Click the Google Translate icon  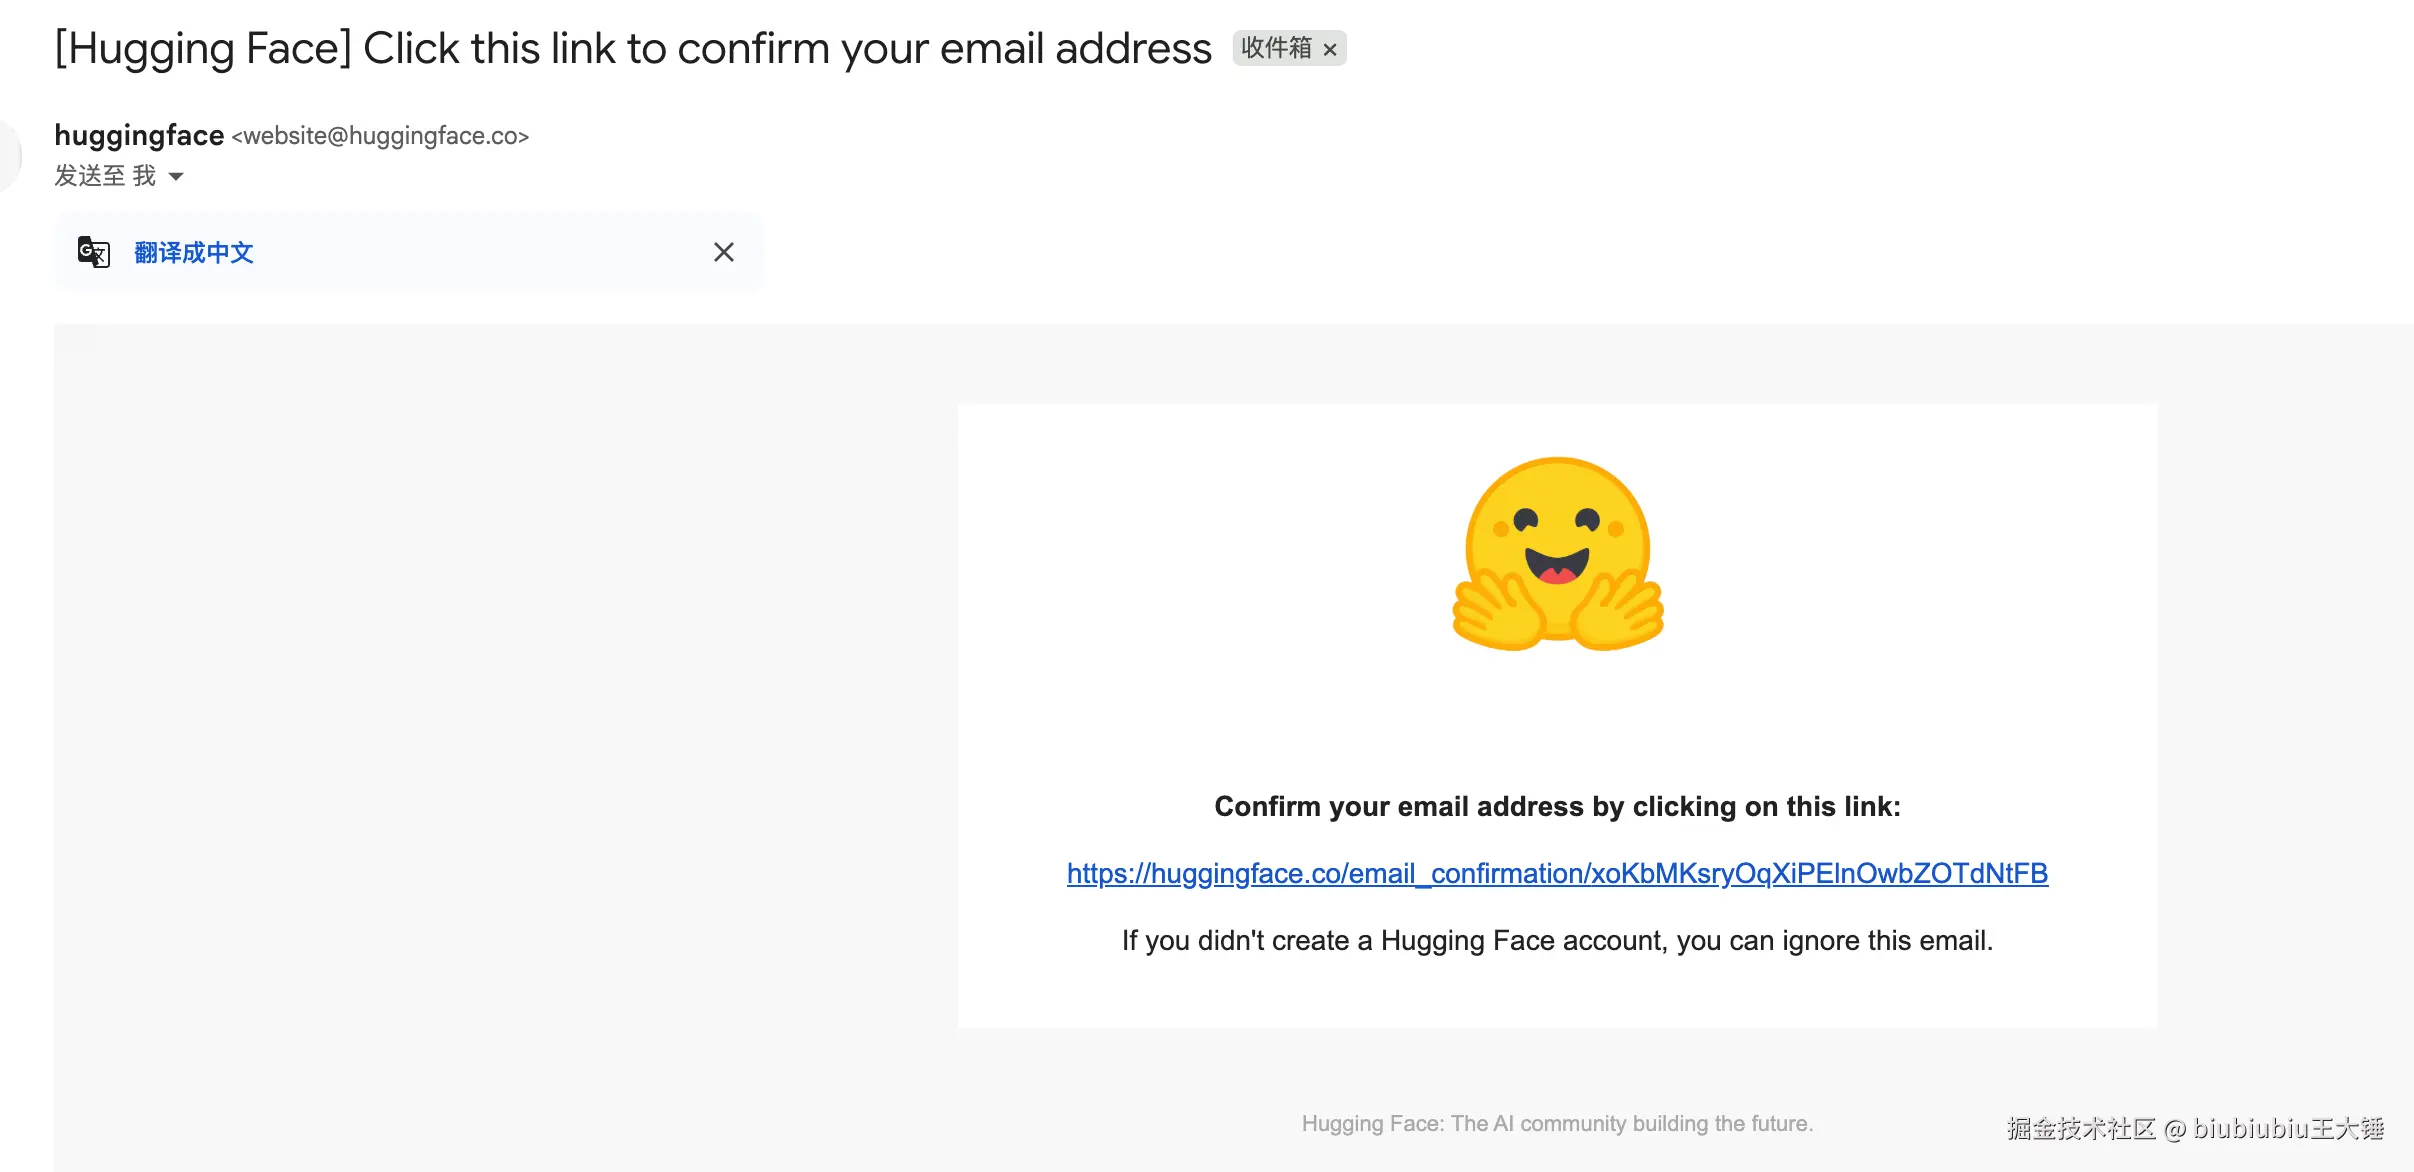(x=94, y=252)
